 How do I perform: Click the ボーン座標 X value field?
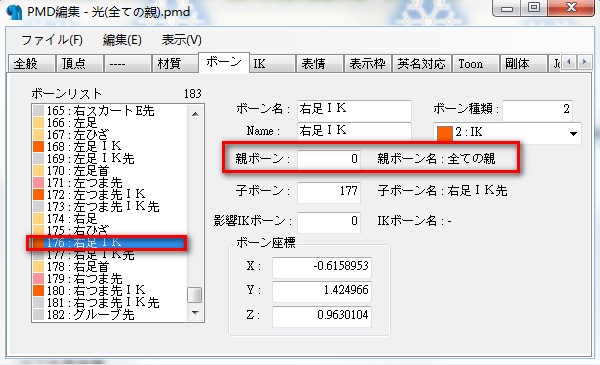coord(321,266)
